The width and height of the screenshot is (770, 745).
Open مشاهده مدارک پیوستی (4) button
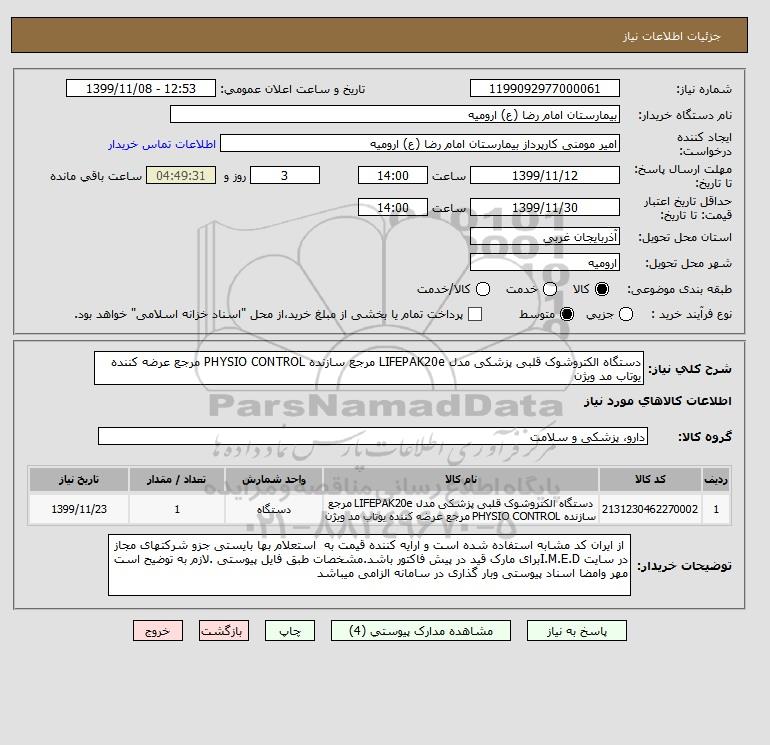[421, 631]
